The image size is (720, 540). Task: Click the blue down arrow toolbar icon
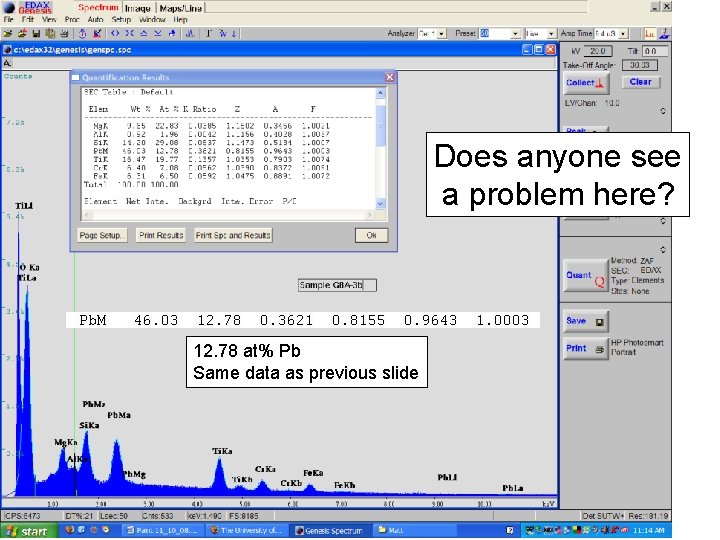point(234,34)
